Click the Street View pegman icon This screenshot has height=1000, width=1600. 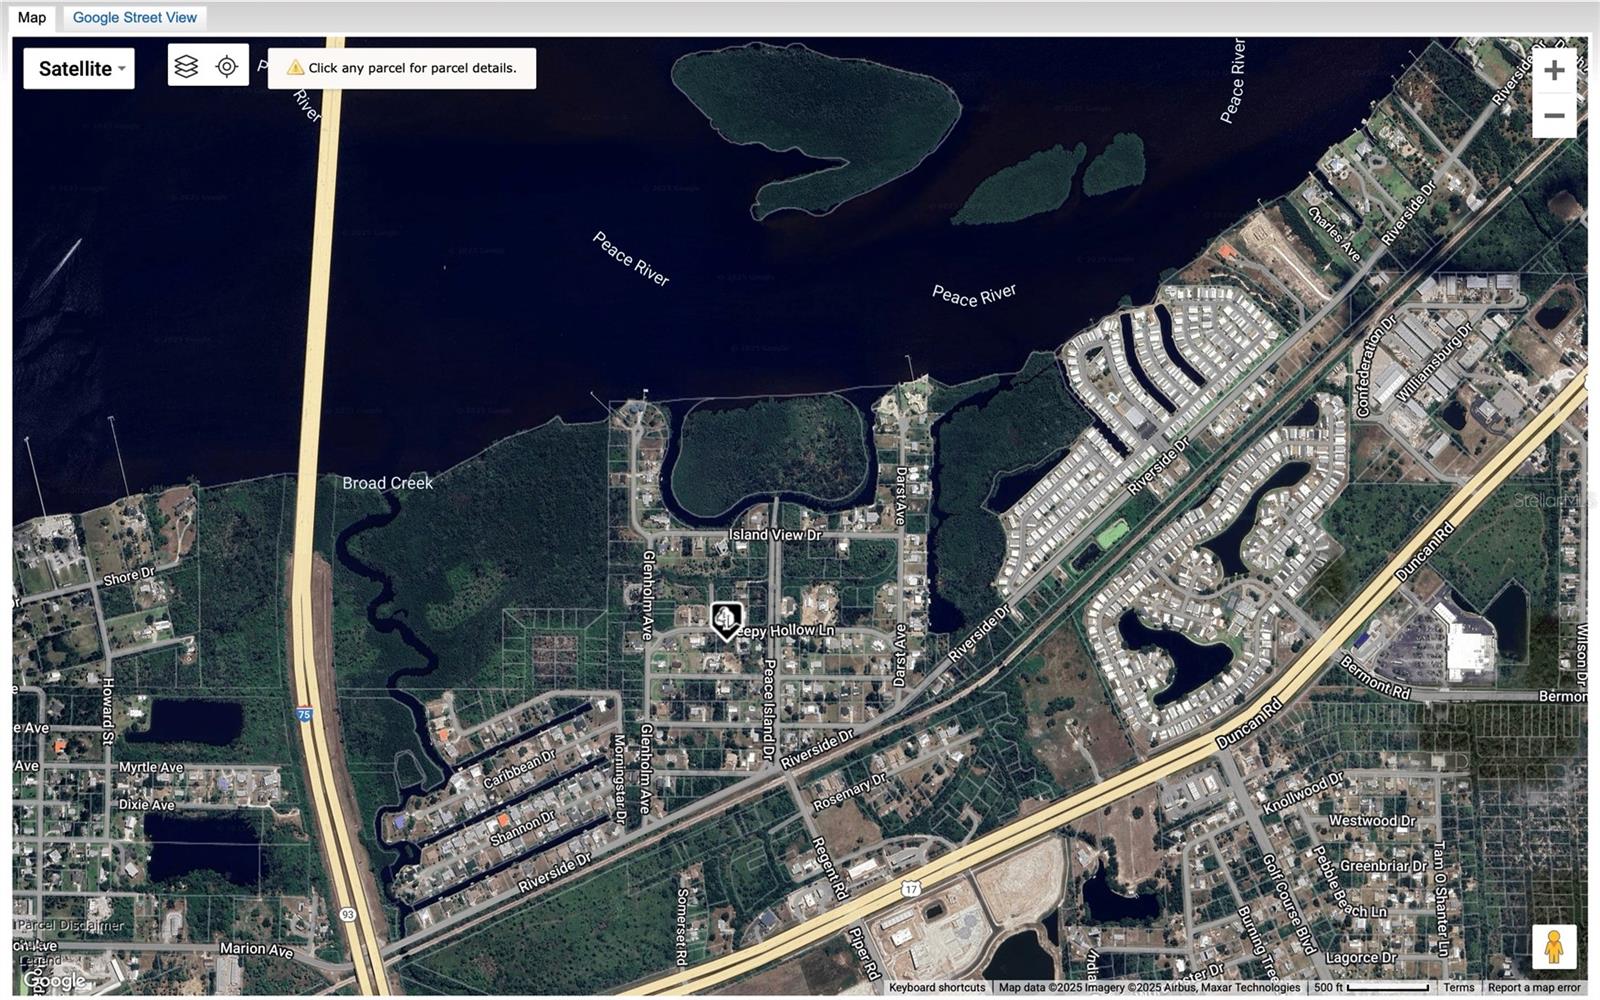pos(1553,946)
